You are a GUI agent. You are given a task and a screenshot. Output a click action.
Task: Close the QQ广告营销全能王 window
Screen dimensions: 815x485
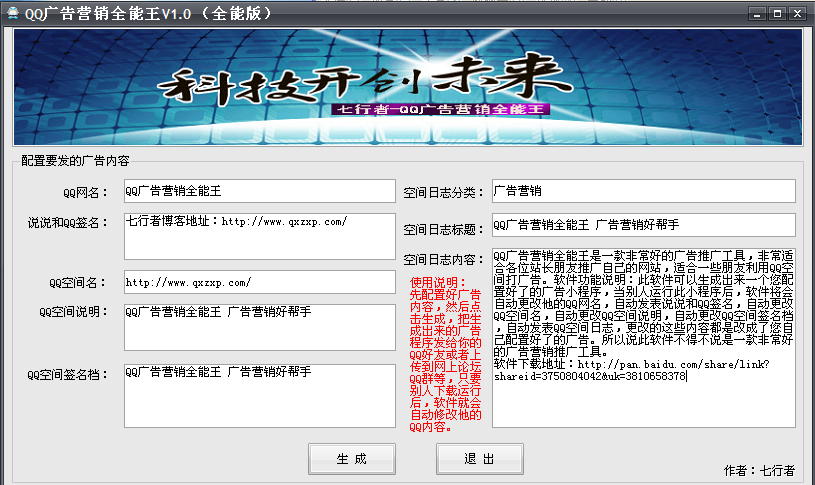pyautogui.click(x=797, y=14)
